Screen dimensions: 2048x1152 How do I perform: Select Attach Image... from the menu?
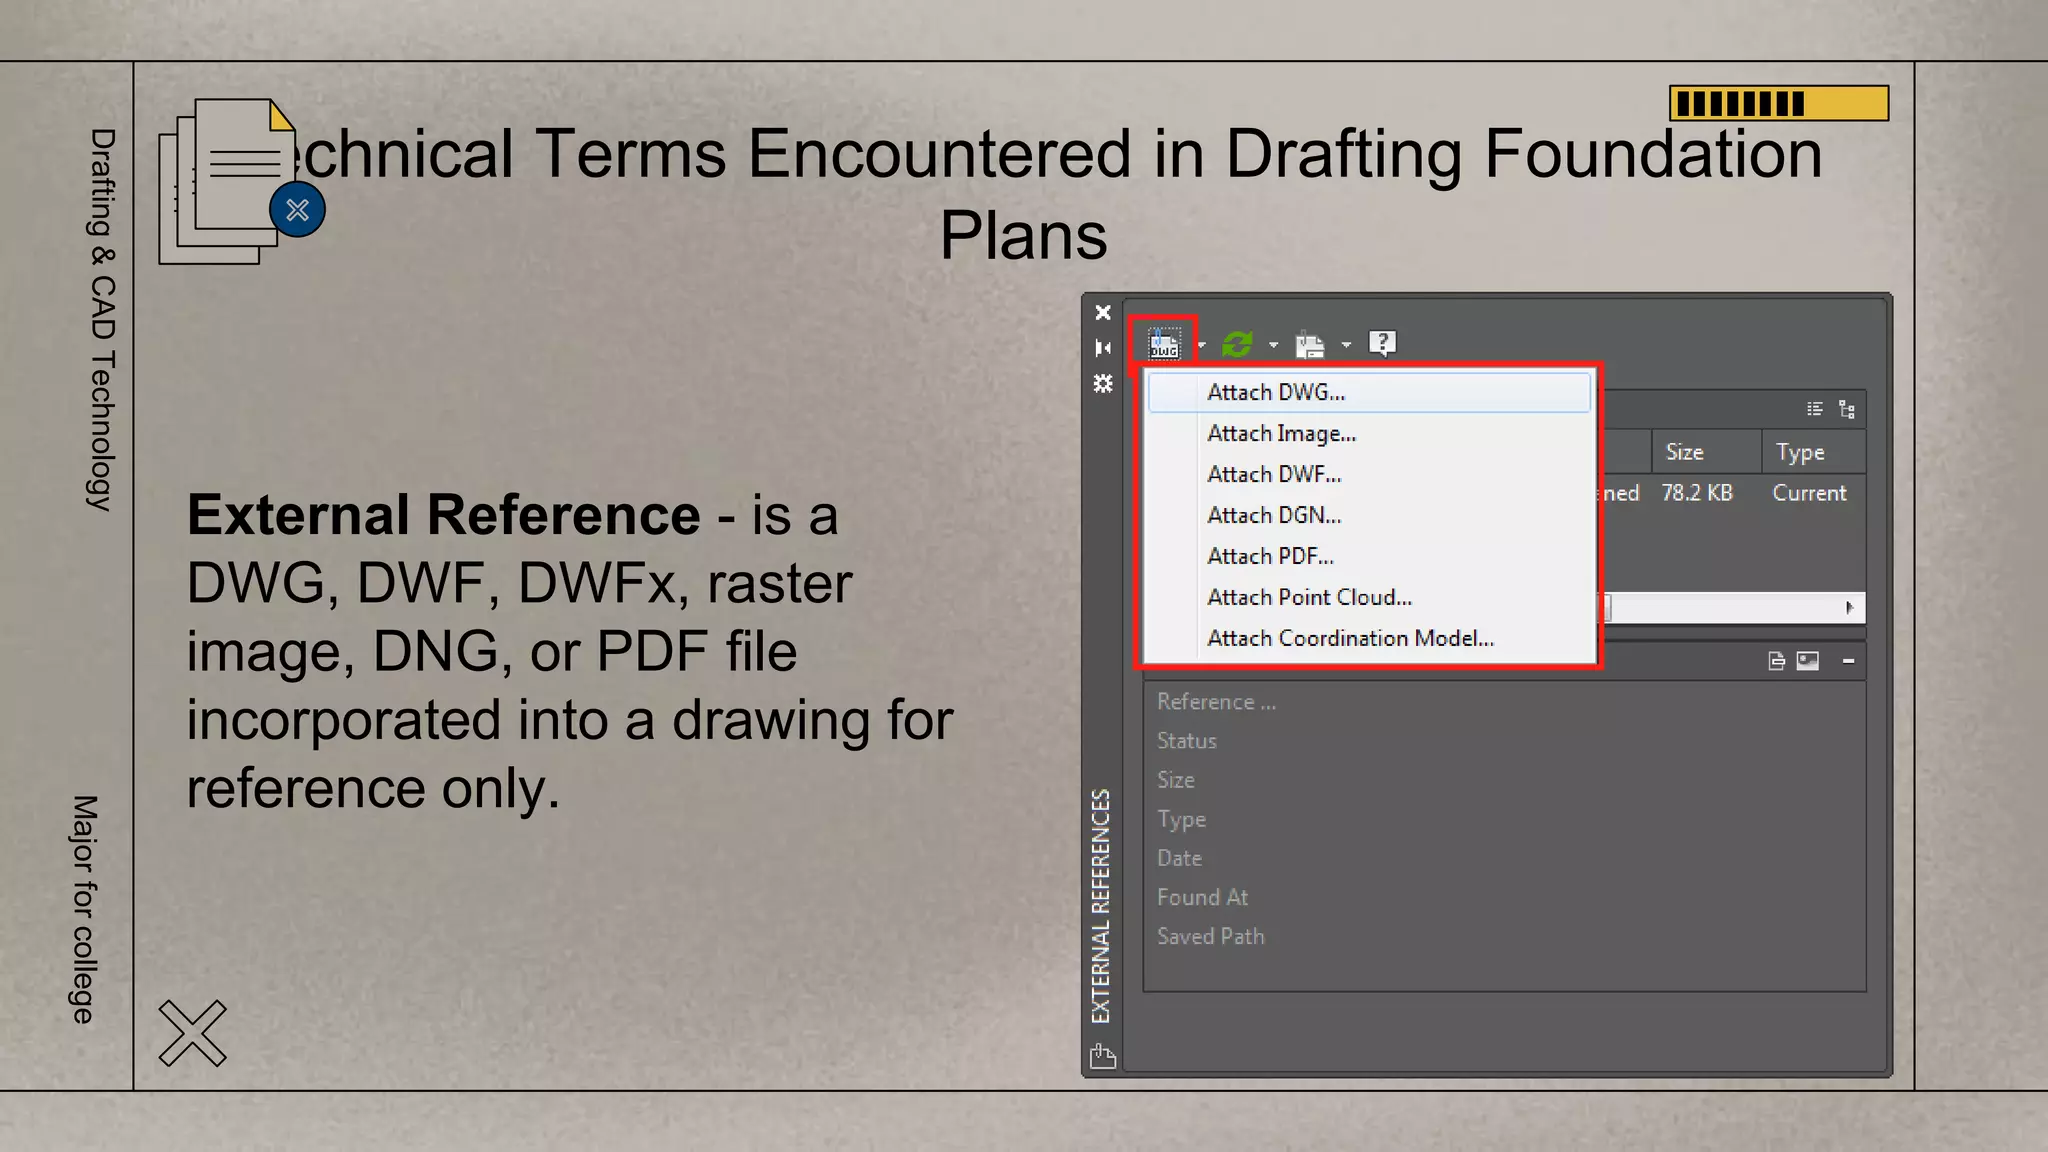click(1281, 433)
